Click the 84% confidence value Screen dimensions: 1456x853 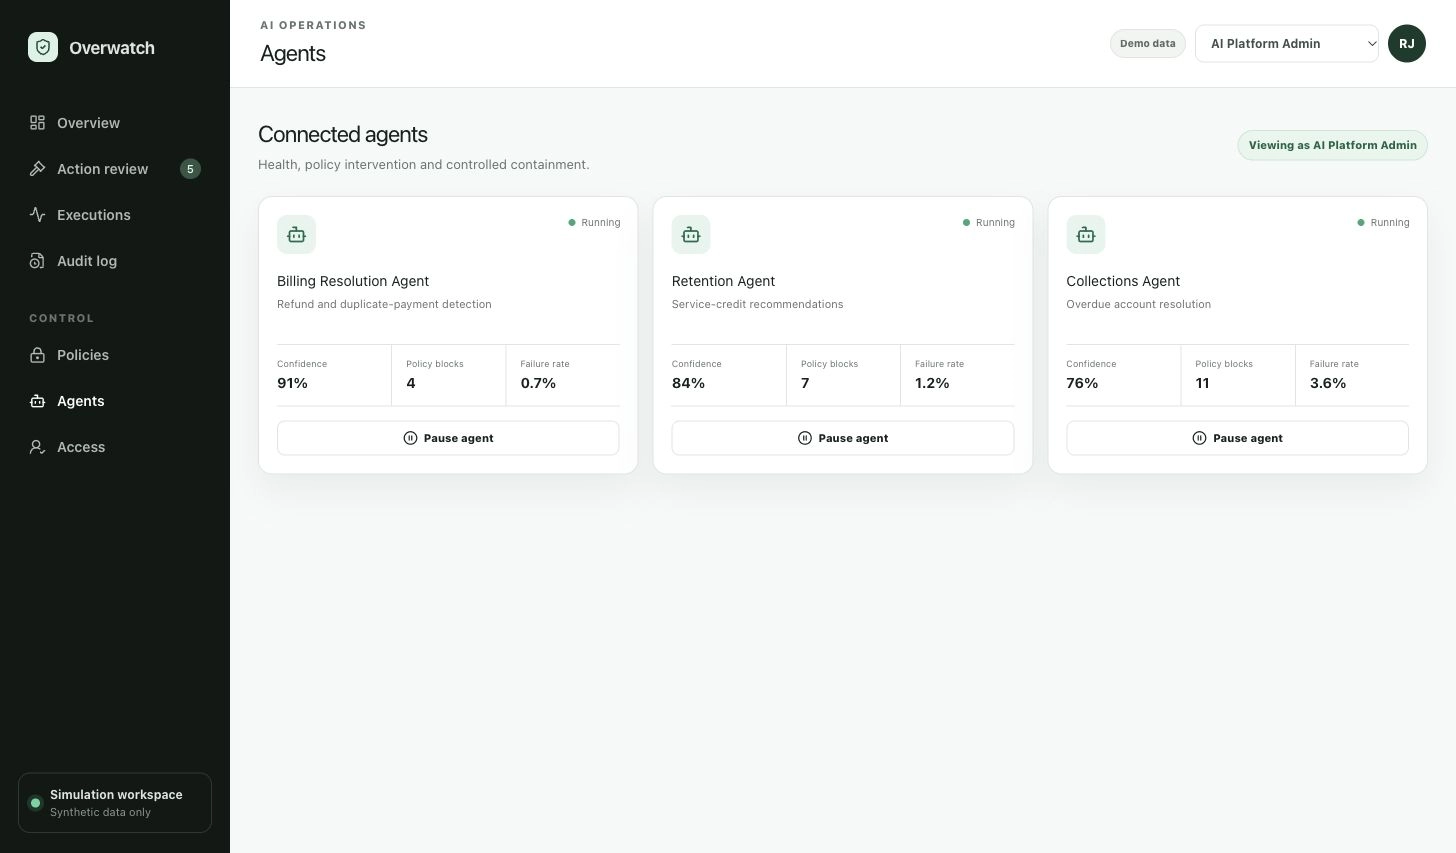click(688, 383)
